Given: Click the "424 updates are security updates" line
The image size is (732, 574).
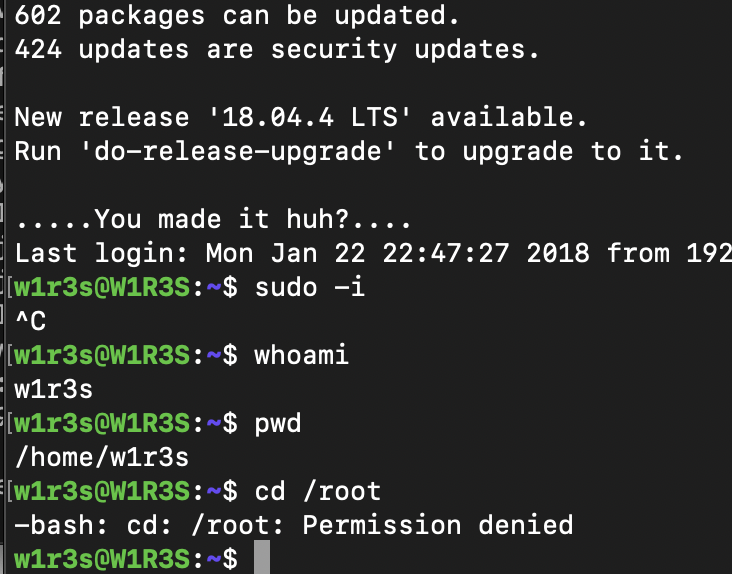Looking at the screenshot, I should pyautogui.click(x=277, y=49).
